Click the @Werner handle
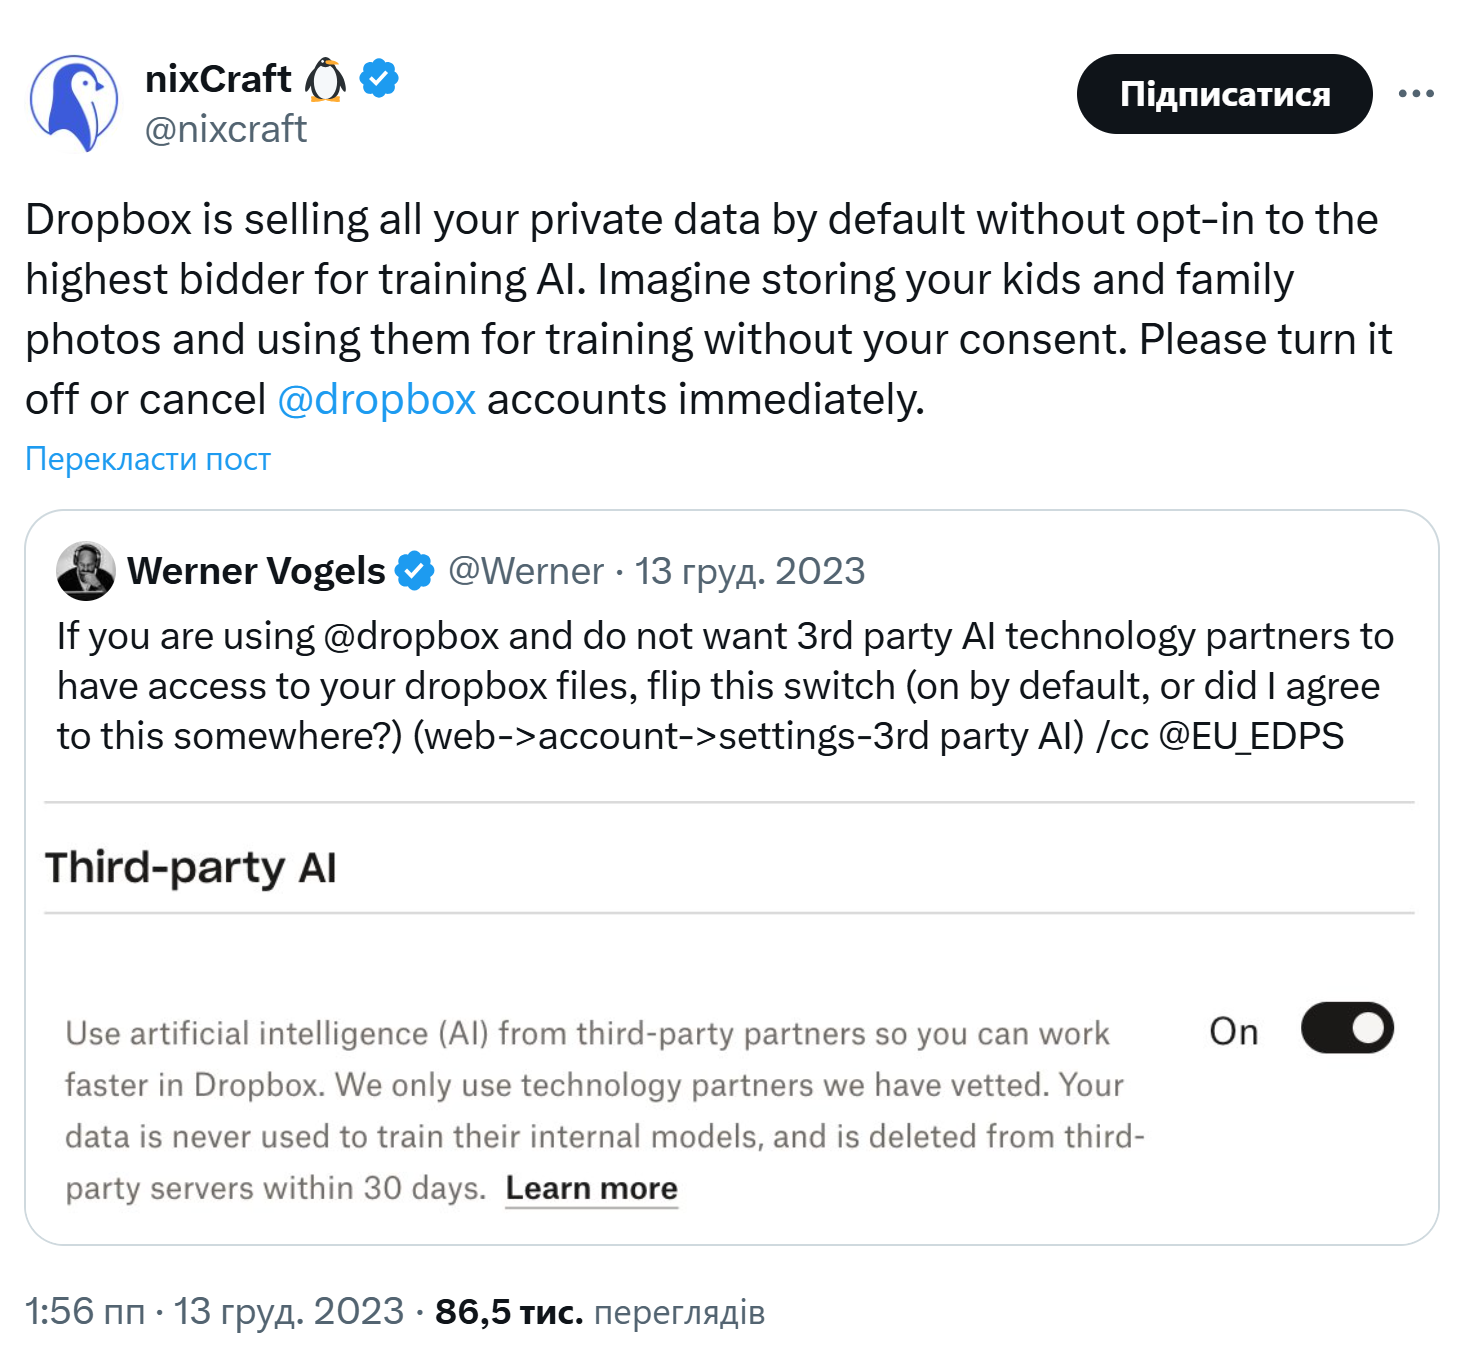The image size is (1475, 1363). pyautogui.click(x=526, y=571)
